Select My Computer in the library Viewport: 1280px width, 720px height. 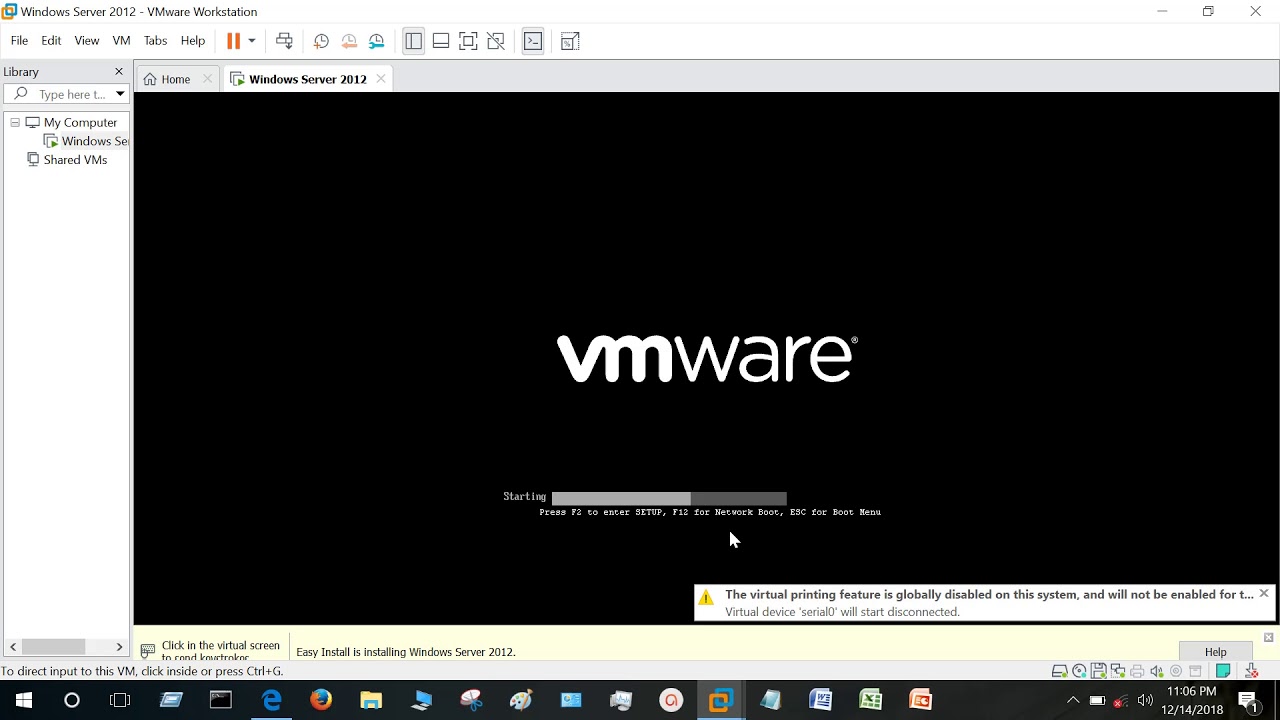[x=80, y=122]
